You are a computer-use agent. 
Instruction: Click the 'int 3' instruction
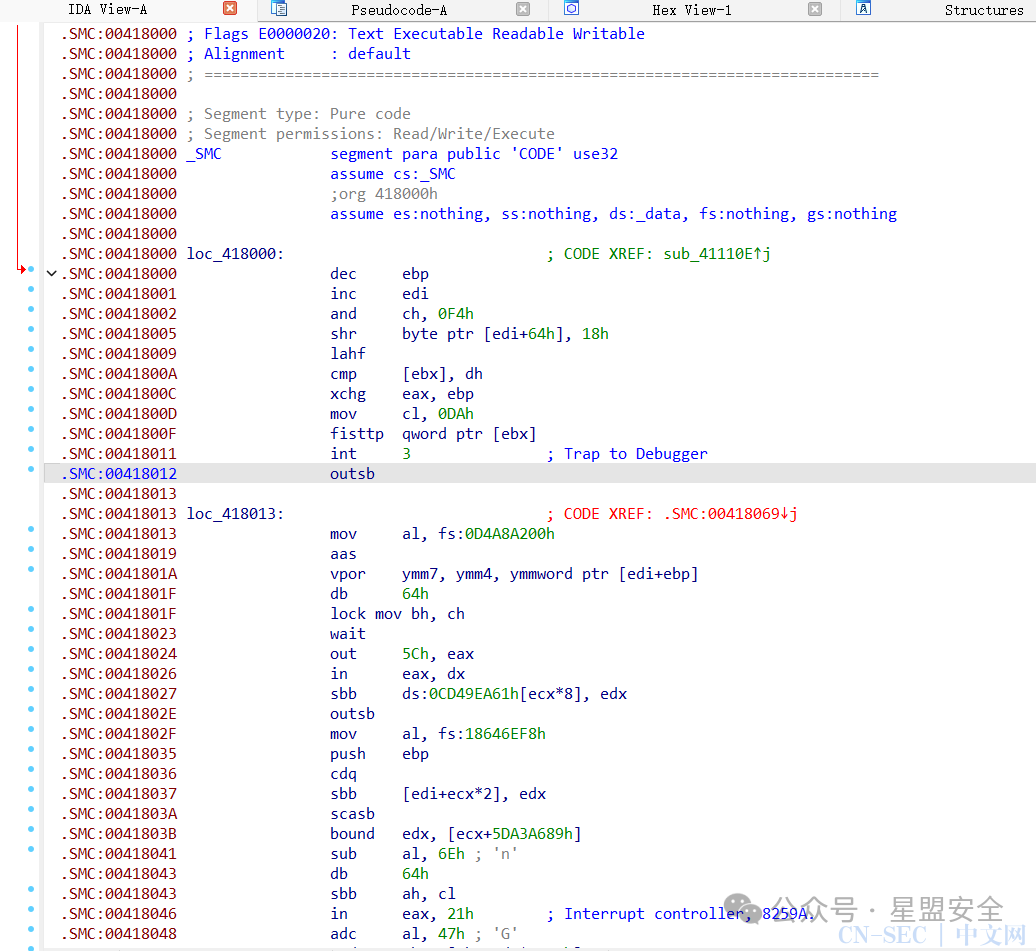(370, 453)
